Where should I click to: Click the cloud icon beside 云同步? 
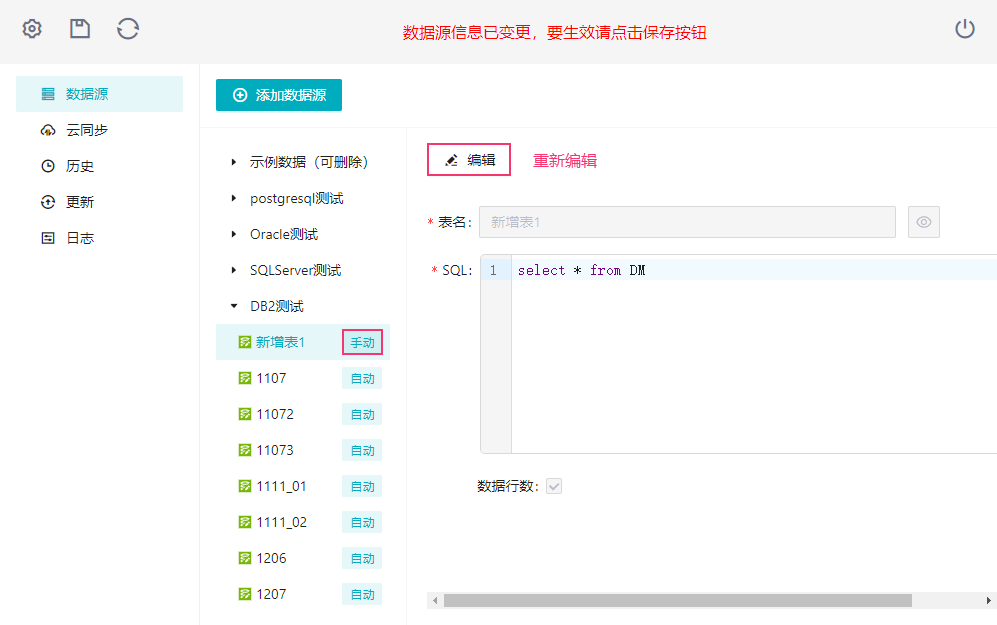[48, 130]
